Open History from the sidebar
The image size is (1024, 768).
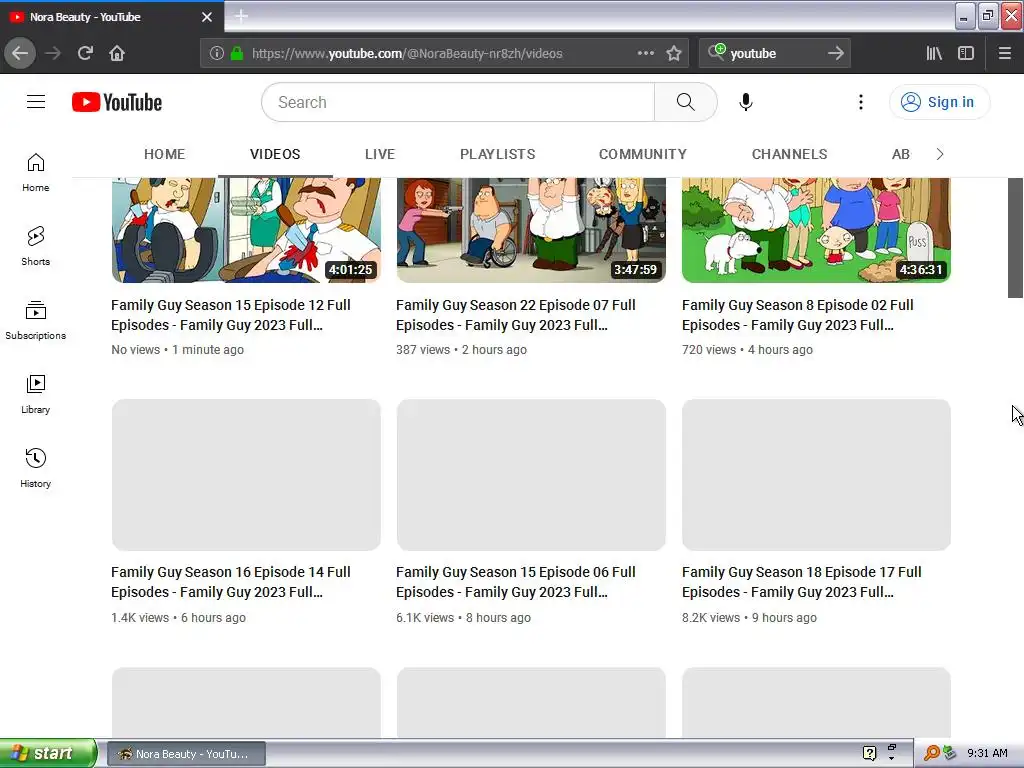point(36,468)
